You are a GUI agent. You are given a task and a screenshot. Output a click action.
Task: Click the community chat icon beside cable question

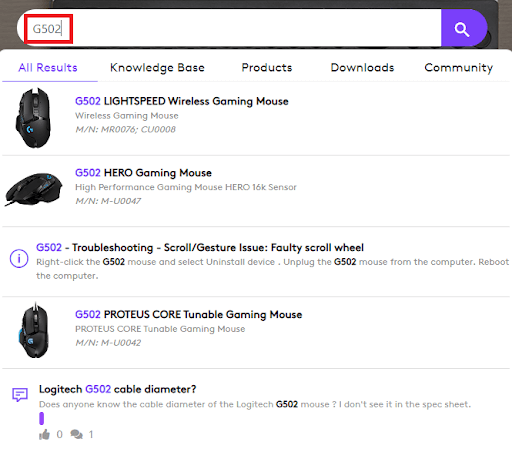[x=20, y=395]
